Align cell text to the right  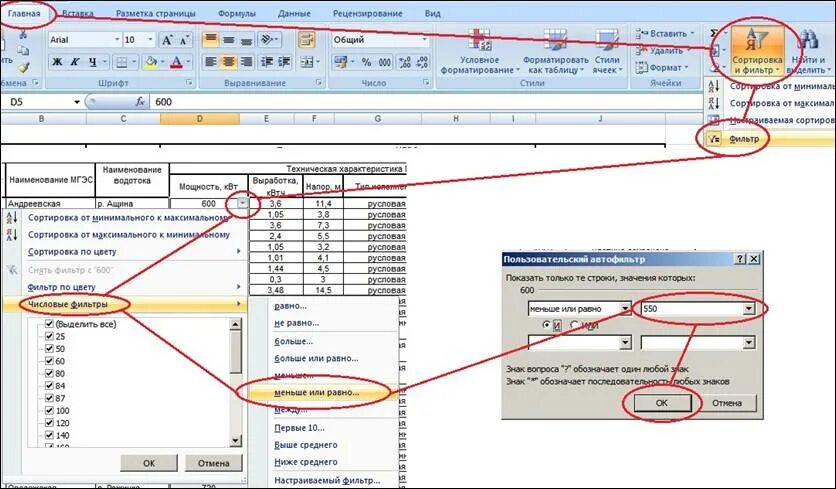[x=246, y=62]
